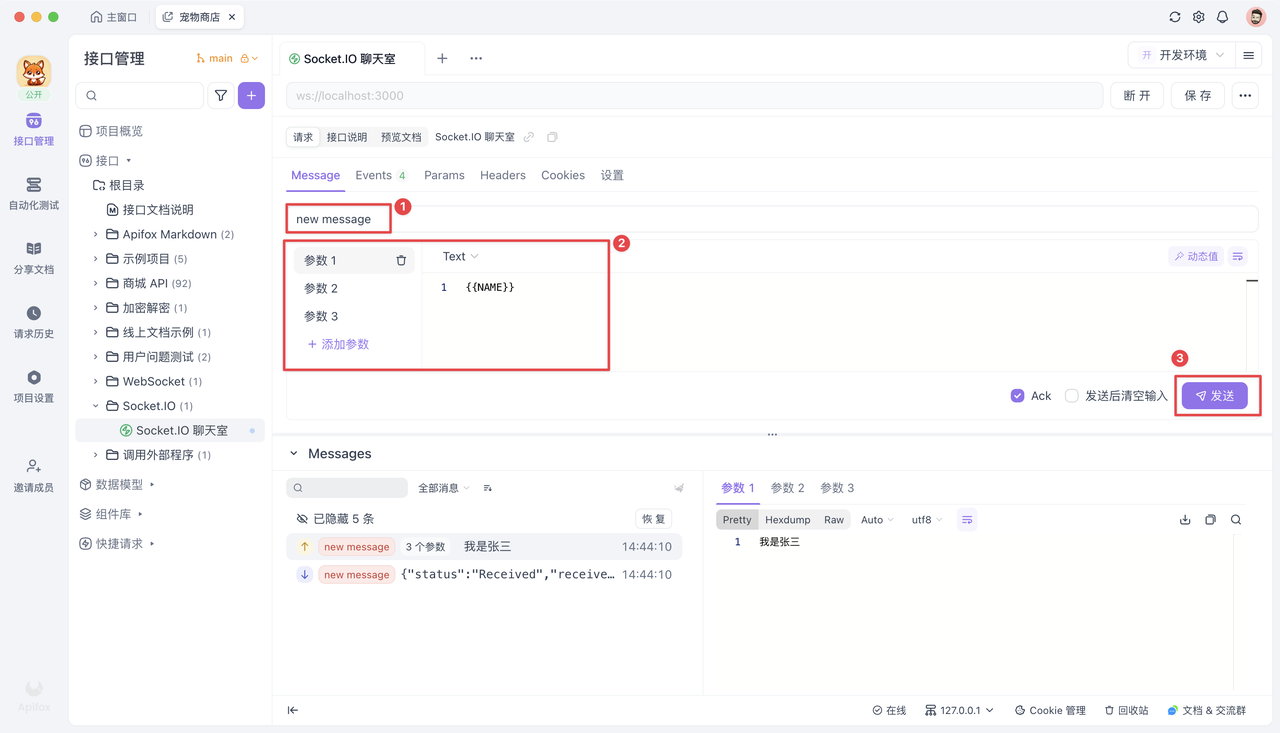Open 自动化测试 in left sidebar
This screenshot has height=733, width=1280.
pyautogui.click(x=34, y=194)
